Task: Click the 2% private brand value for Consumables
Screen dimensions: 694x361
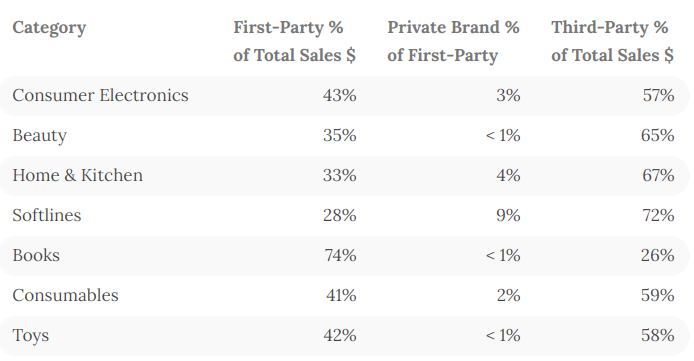Action: 508,296
